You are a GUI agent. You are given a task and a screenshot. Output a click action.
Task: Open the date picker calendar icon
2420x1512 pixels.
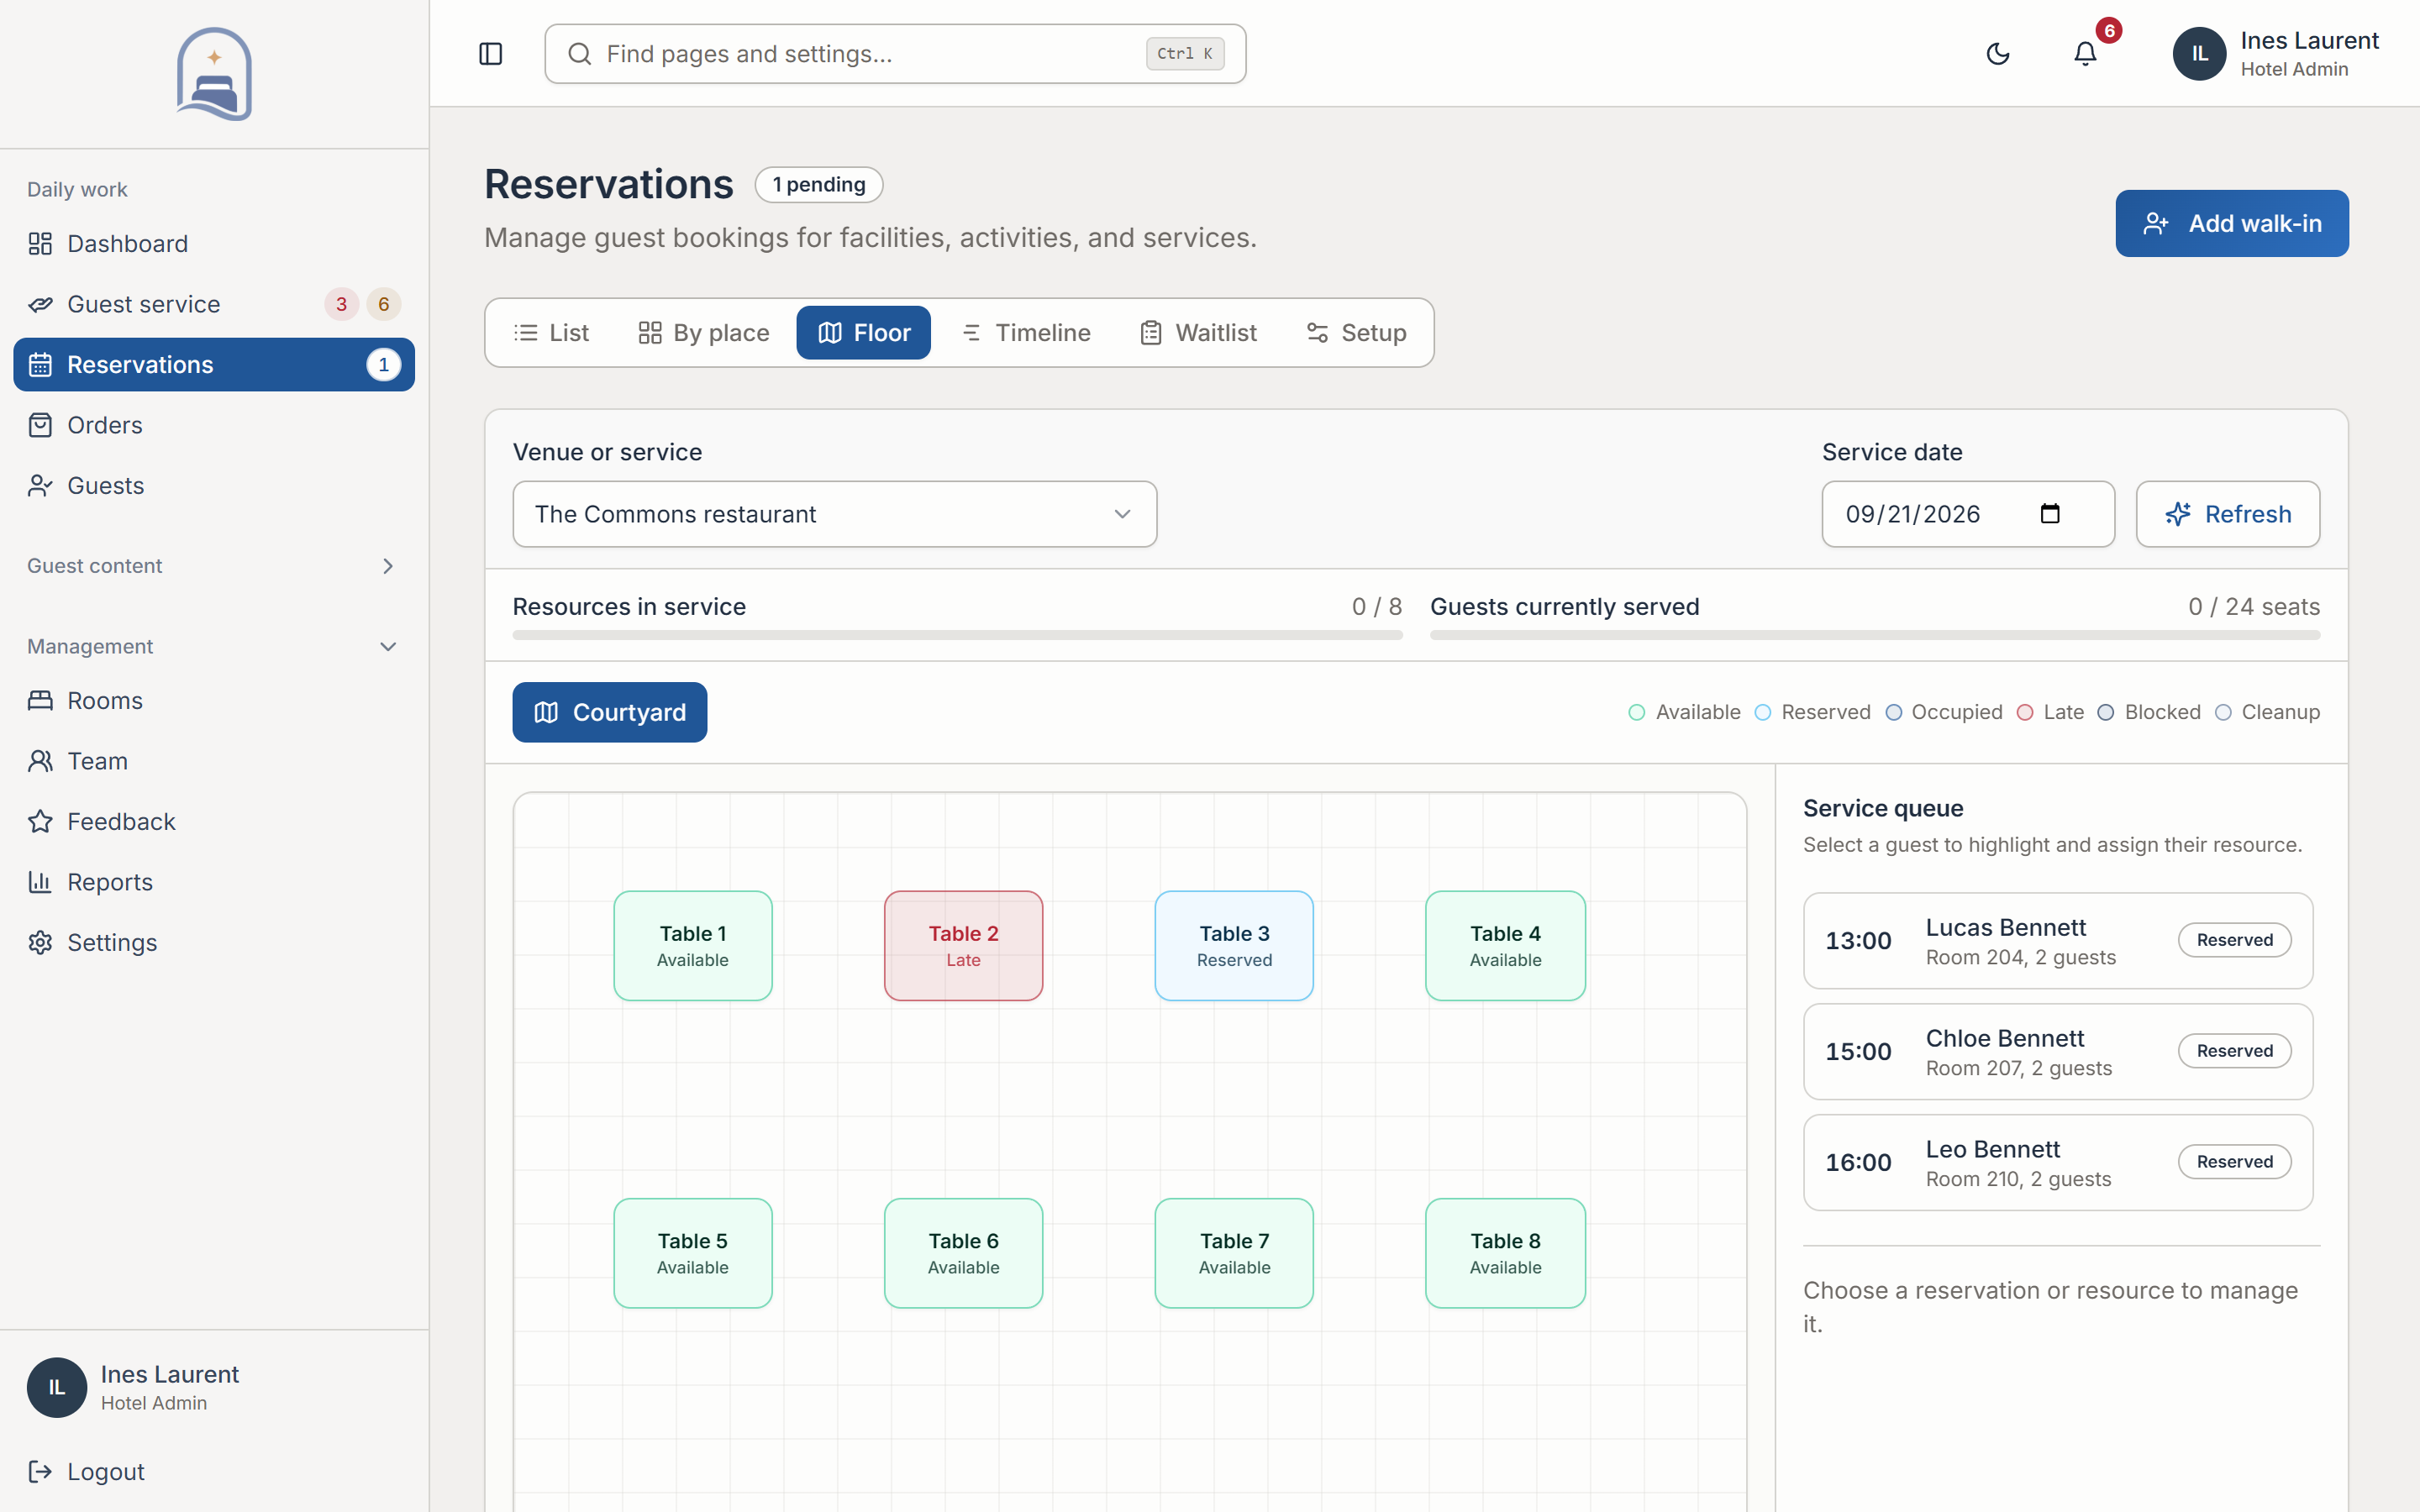click(2050, 514)
